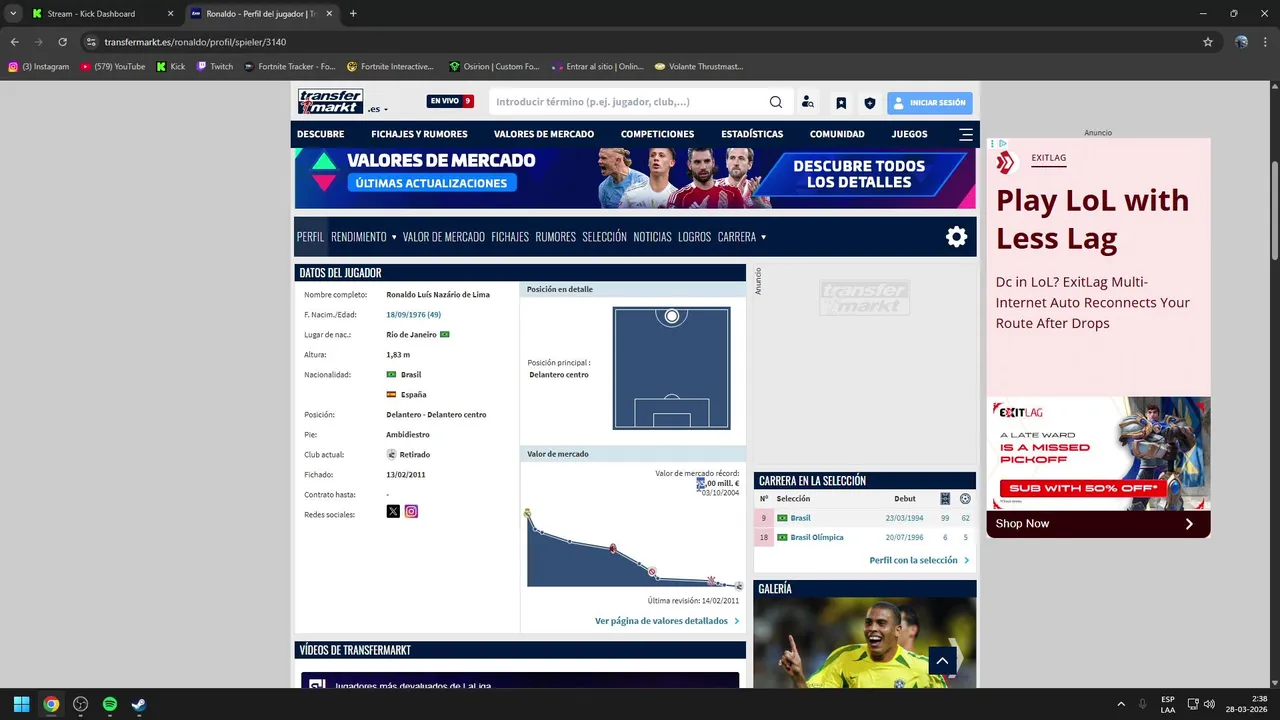Open the COMUNIDAD menu

click(x=837, y=134)
